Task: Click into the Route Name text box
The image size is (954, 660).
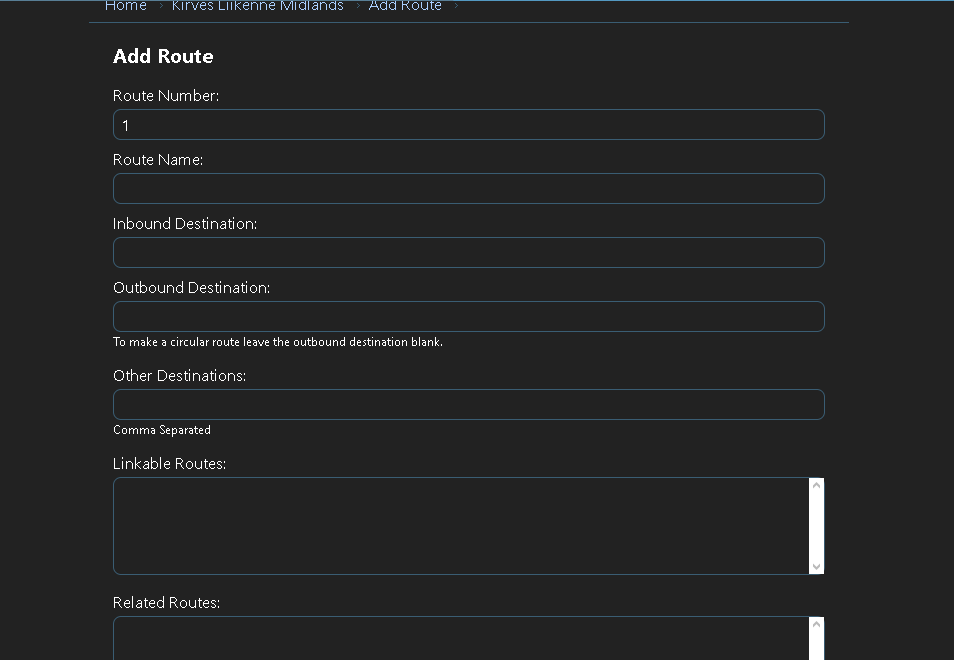Action: (x=468, y=189)
